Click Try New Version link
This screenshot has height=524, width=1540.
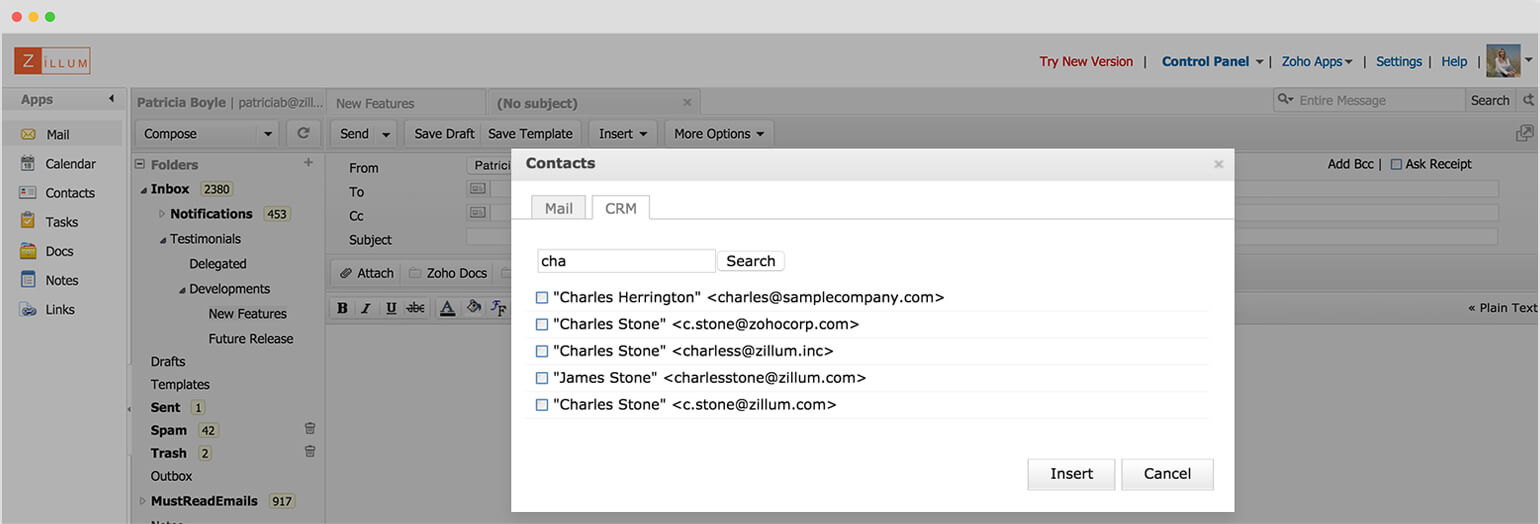1086,61
